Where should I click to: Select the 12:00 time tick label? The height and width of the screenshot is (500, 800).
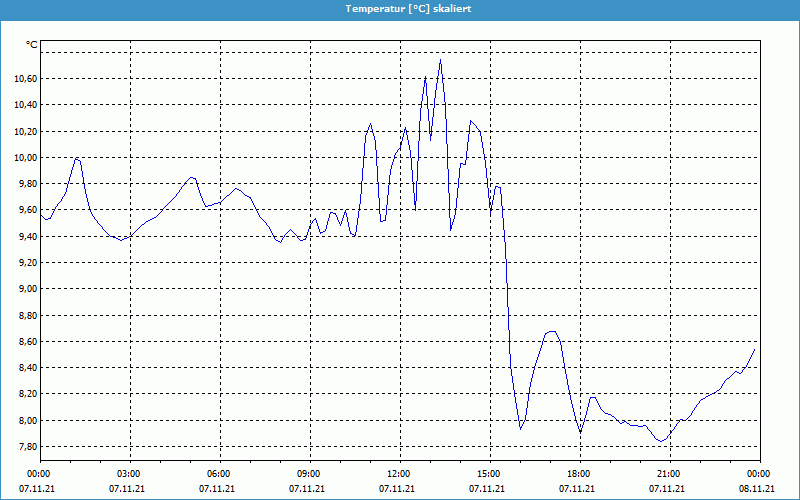(400, 473)
